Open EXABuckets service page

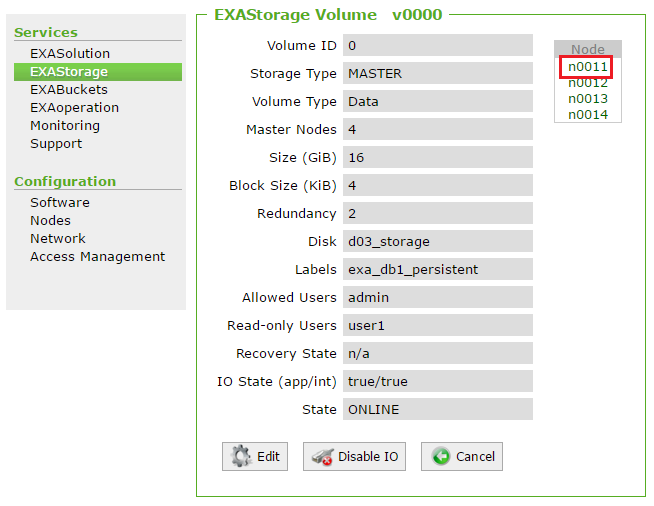pos(69,90)
